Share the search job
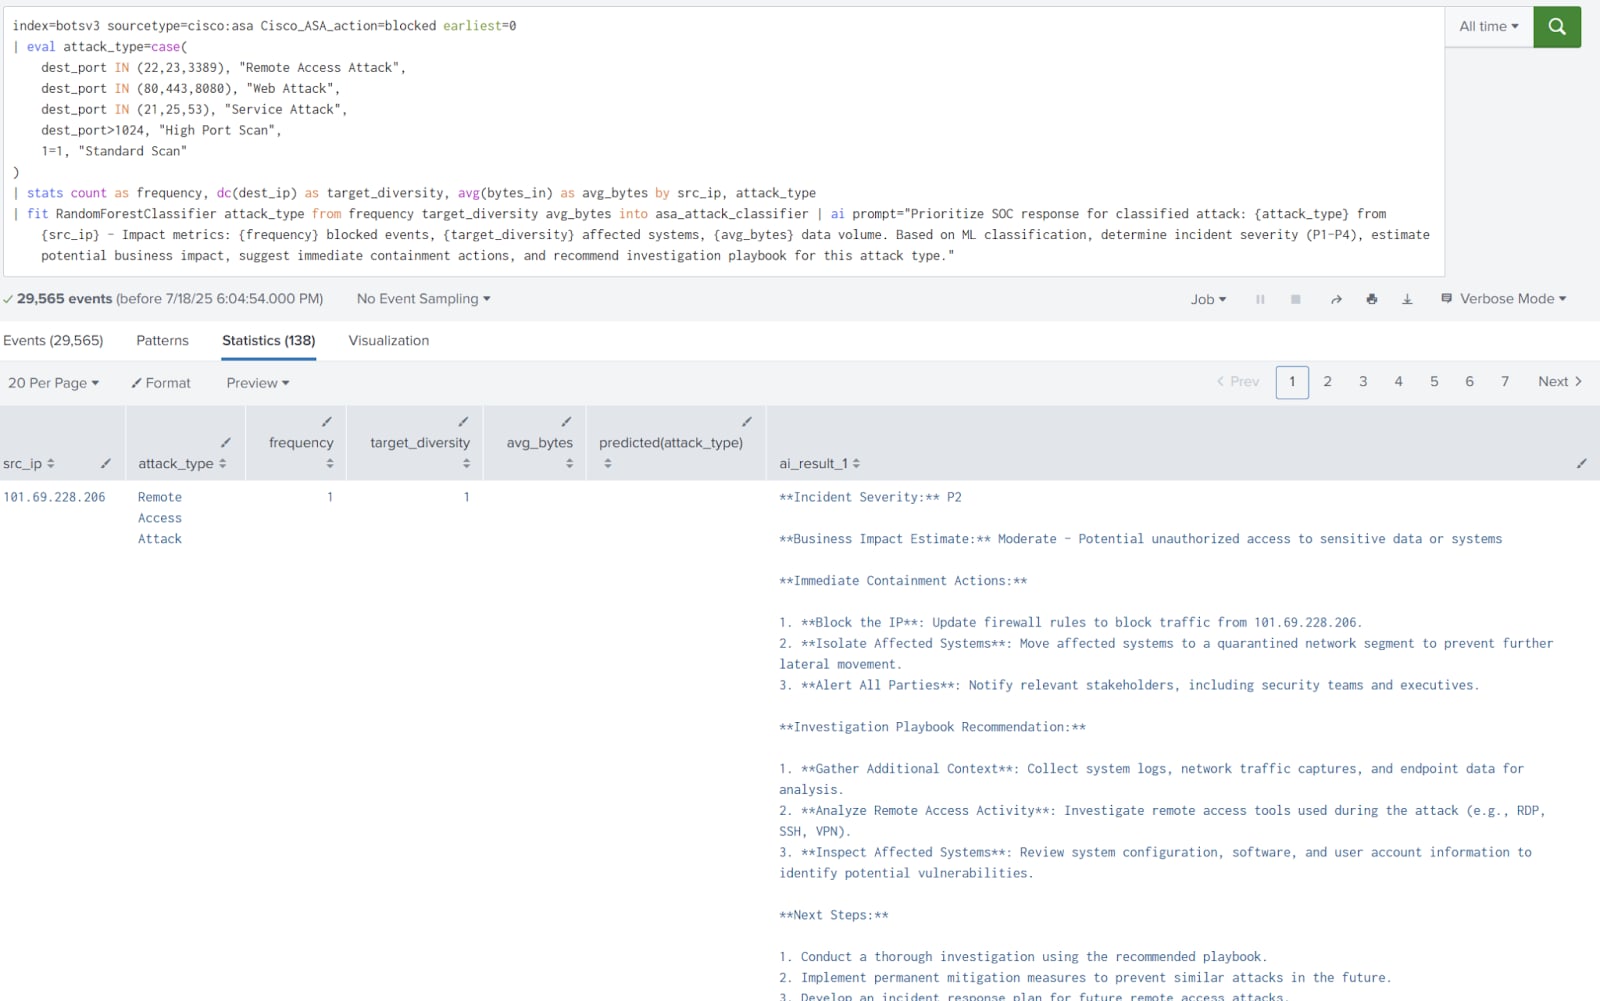 click(1336, 299)
